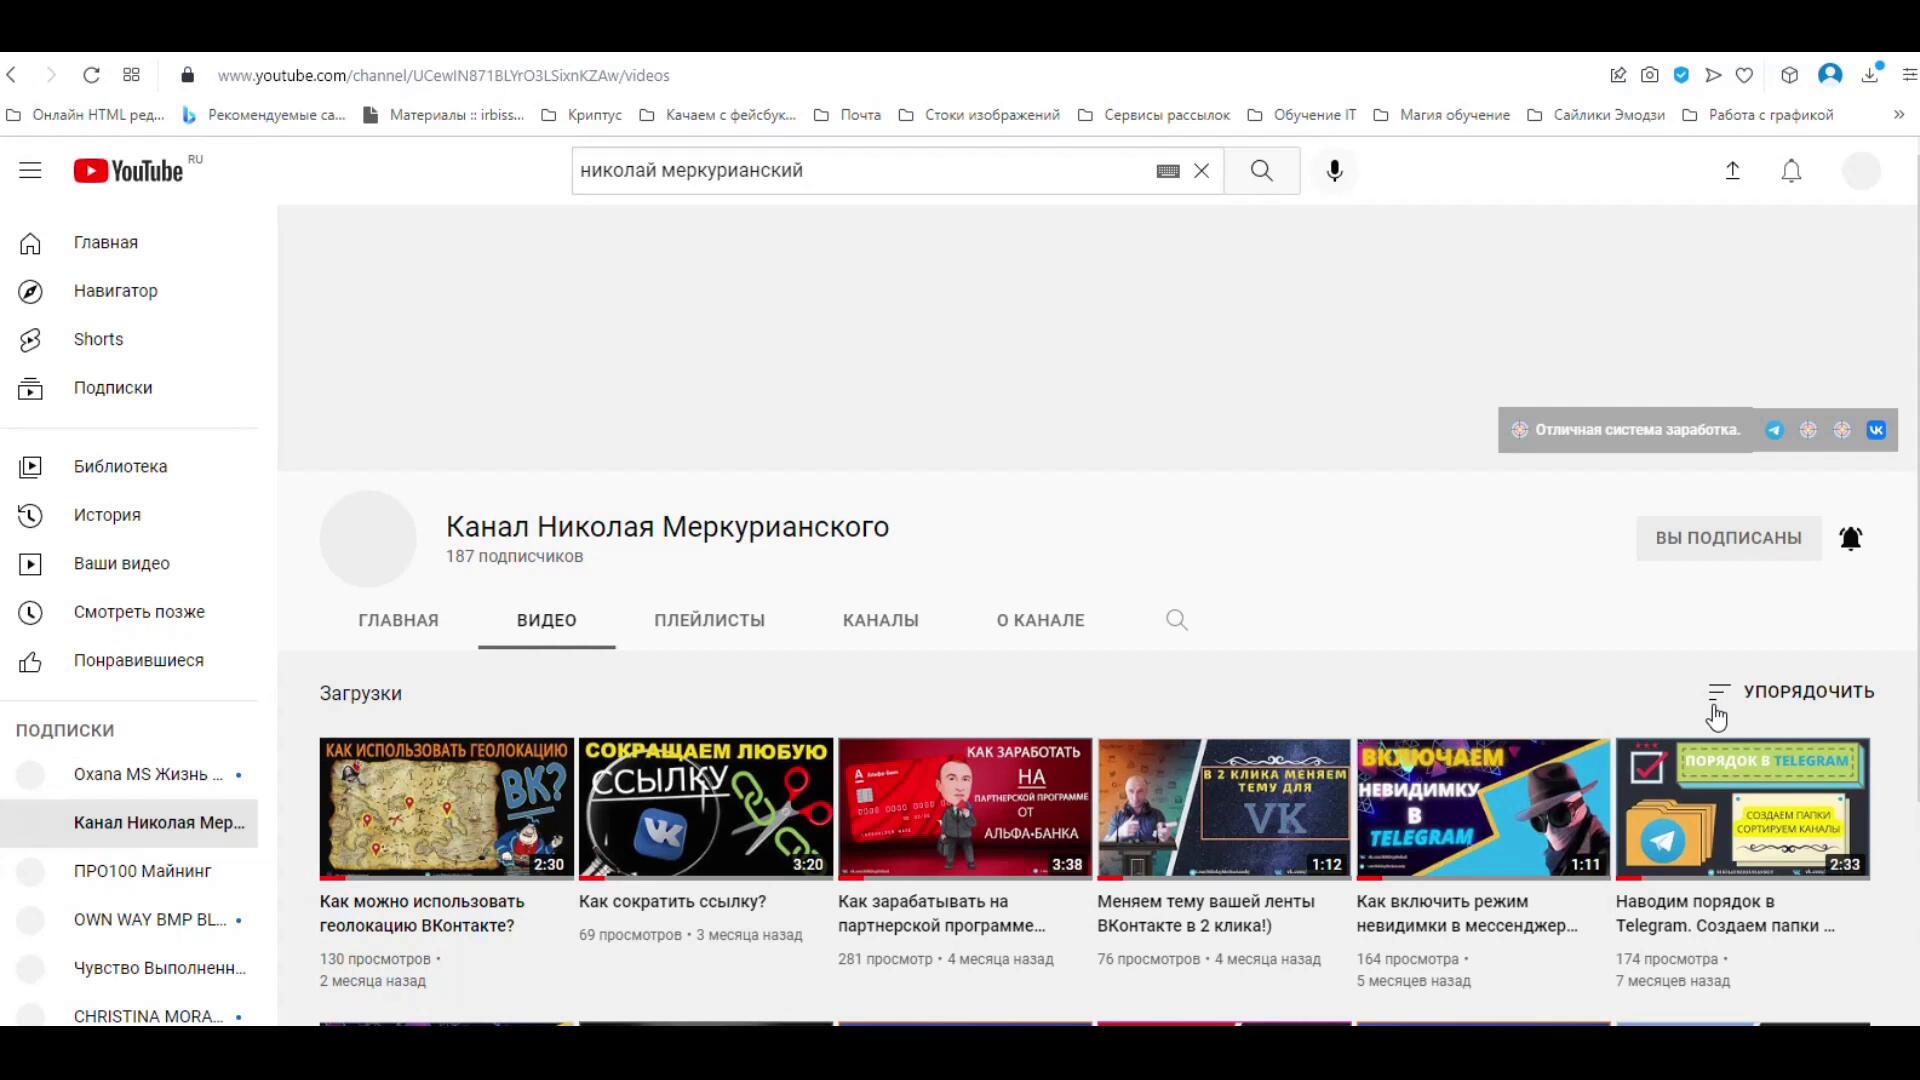Click the search magnifier button
The width and height of the screenshot is (1920, 1080).
[1262, 171]
